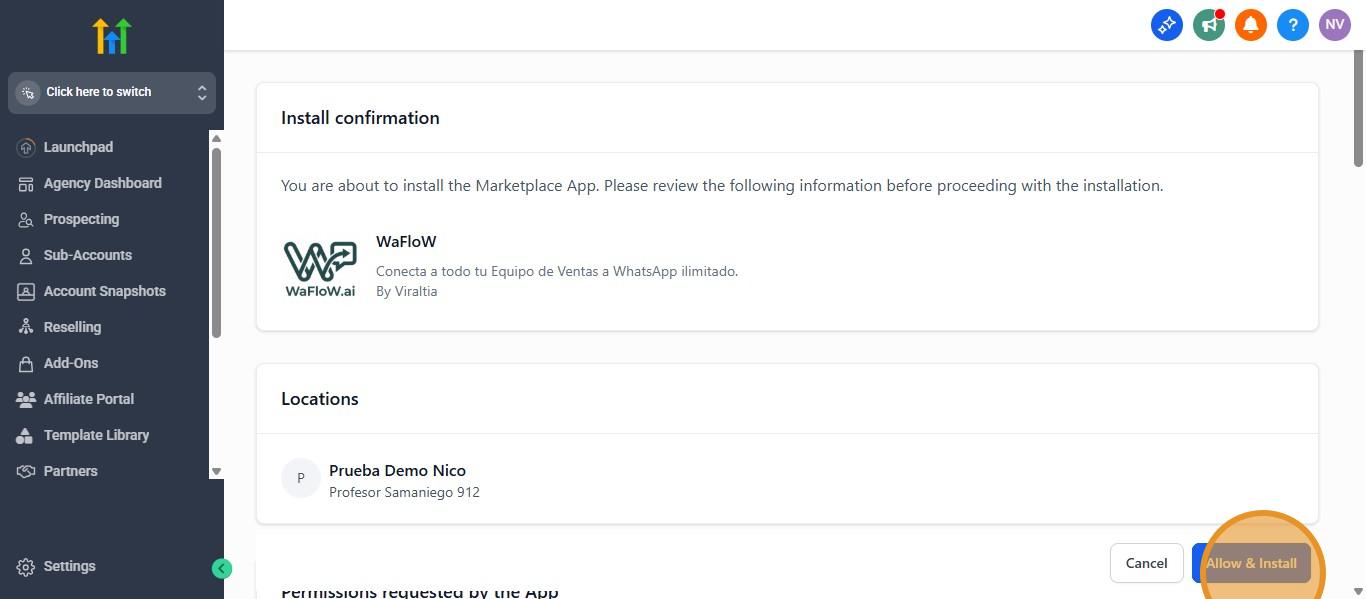Image resolution: width=1366 pixels, height=599 pixels.
Task: Open Account Snapshots icon
Action: click(x=26, y=291)
